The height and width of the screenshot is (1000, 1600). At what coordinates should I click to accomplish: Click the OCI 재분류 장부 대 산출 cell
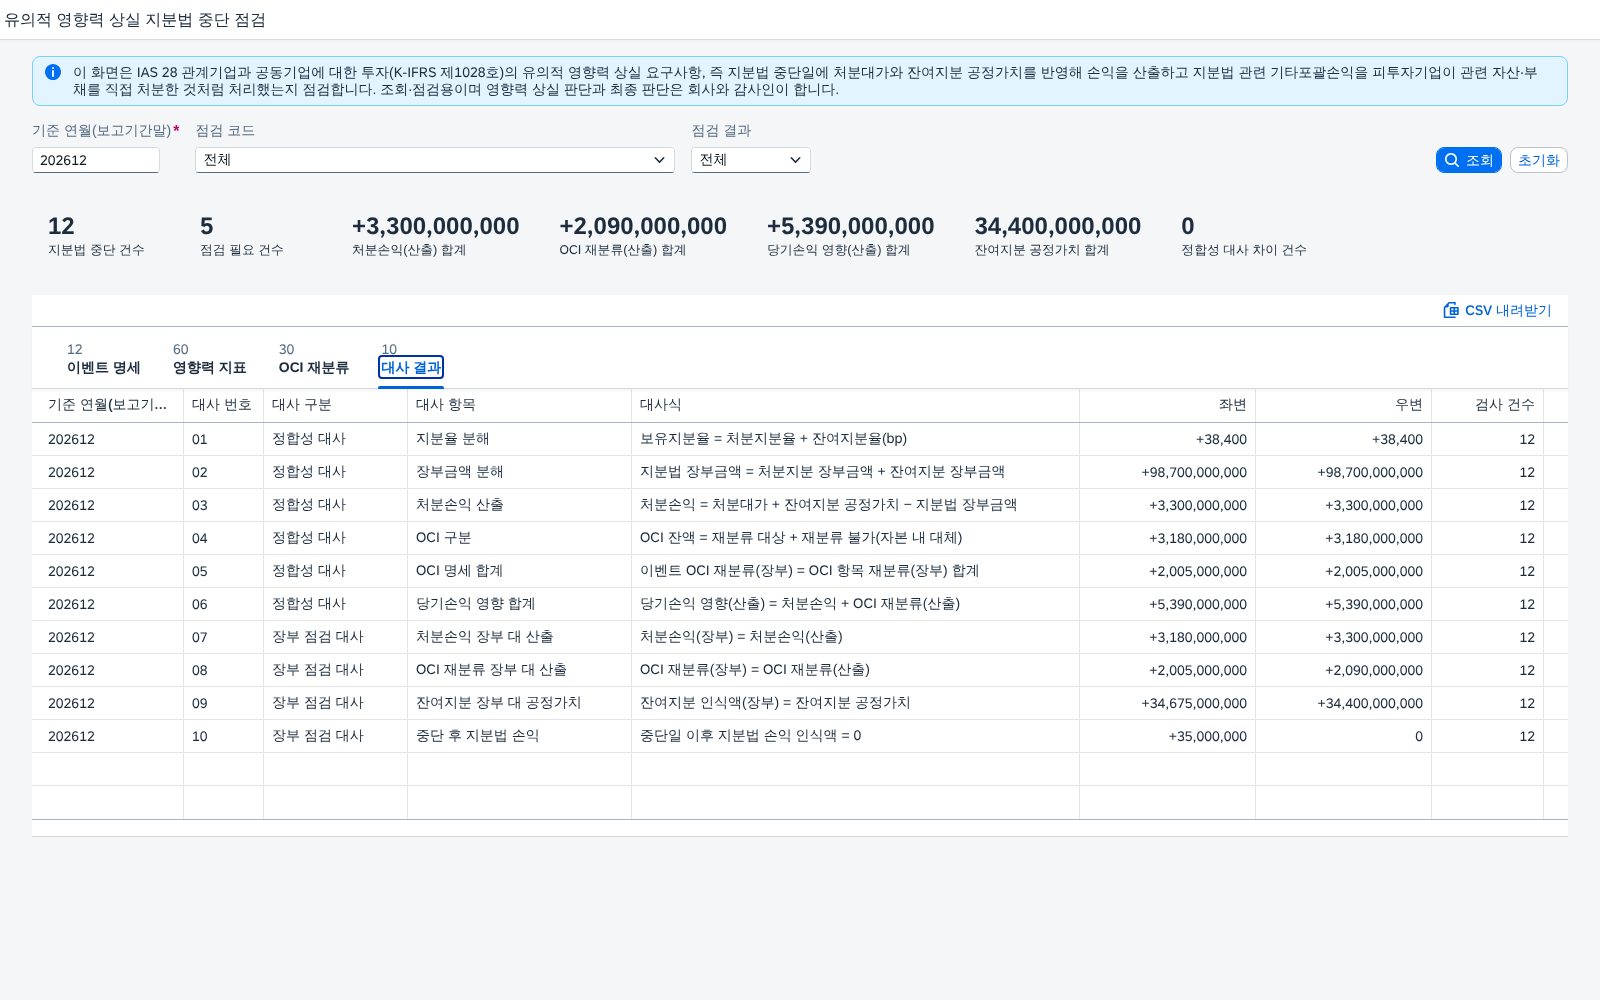pyautogui.click(x=519, y=670)
